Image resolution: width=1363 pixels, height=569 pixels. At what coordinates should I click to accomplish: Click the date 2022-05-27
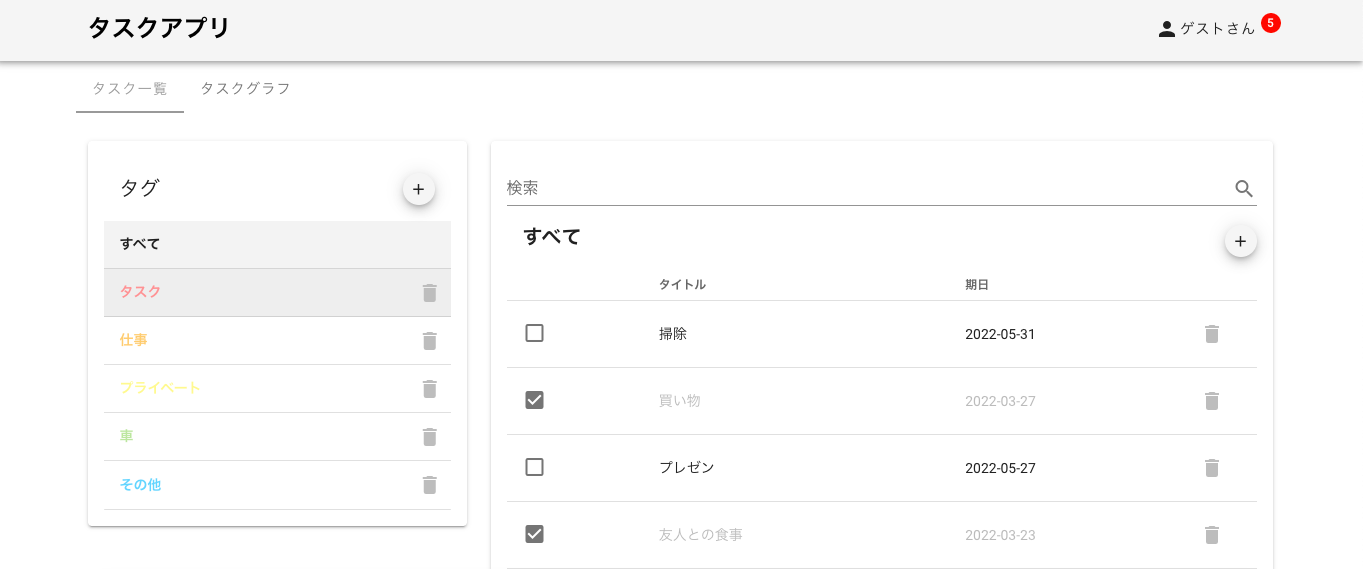(1000, 468)
